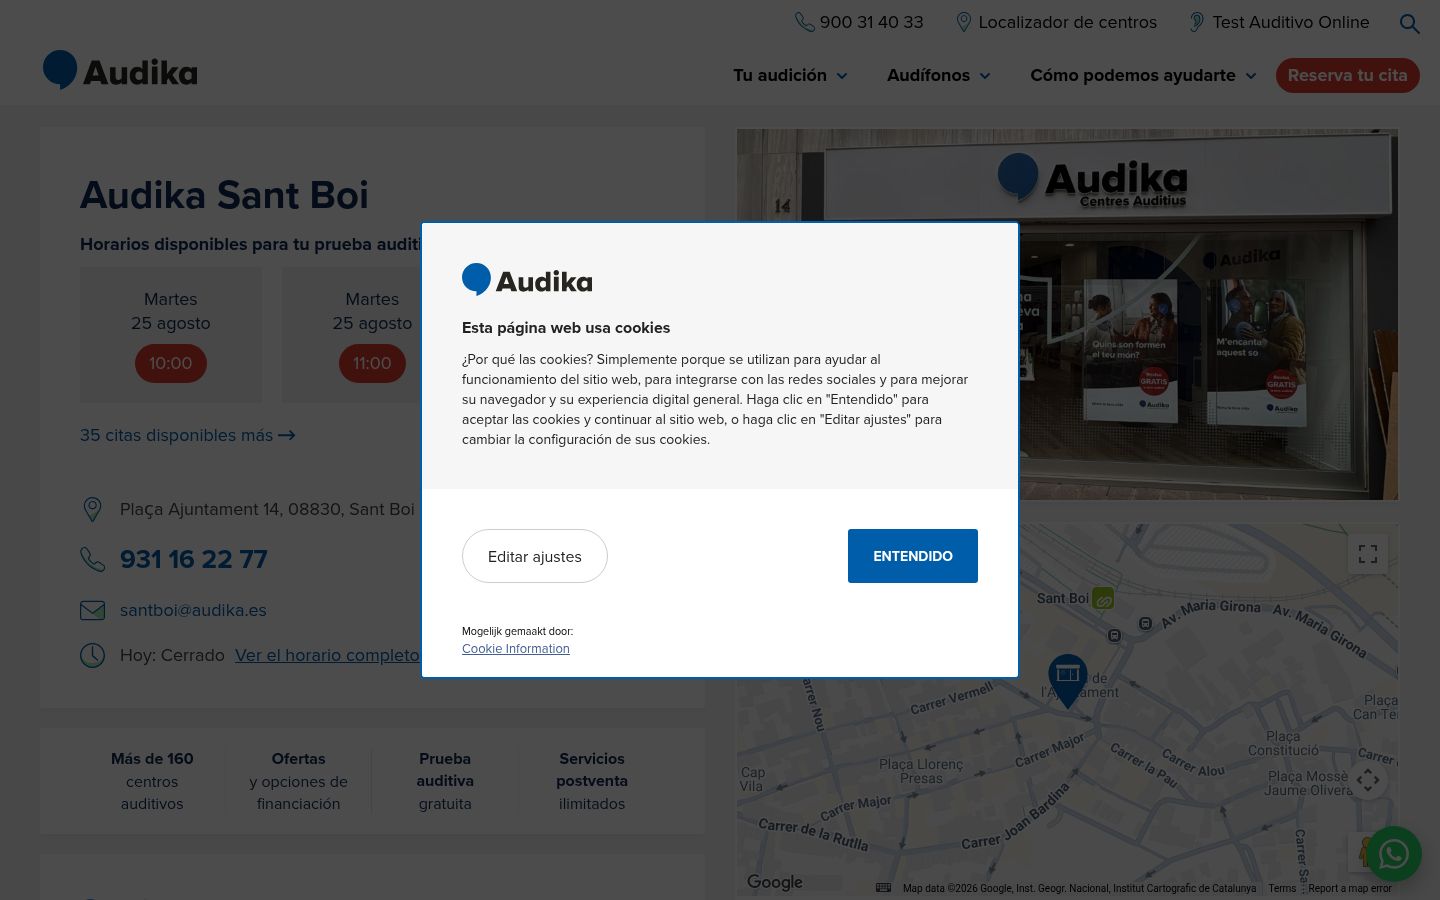This screenshot has width=1440, height=900.
Task: Click Más de 160 centros auditivos text
Action: point(152,781)
